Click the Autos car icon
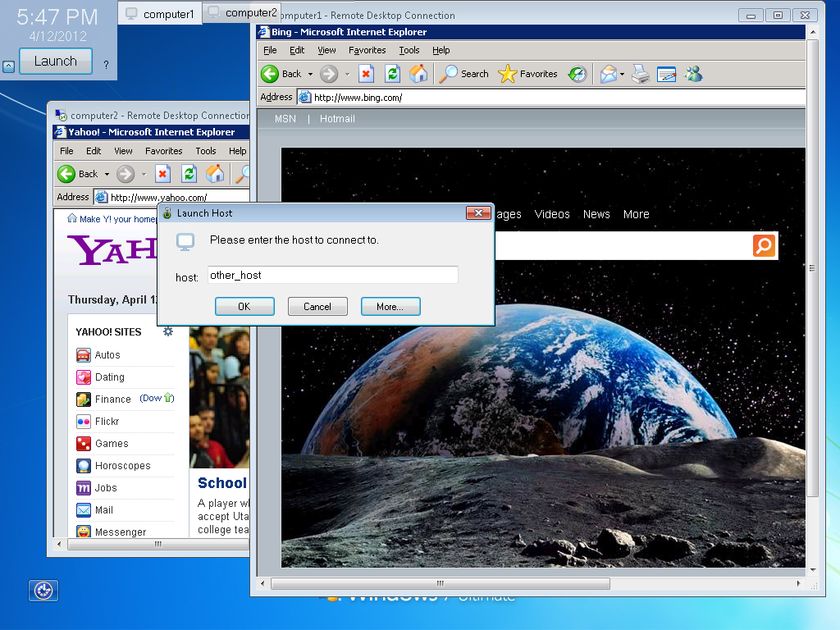 [83, 355]
